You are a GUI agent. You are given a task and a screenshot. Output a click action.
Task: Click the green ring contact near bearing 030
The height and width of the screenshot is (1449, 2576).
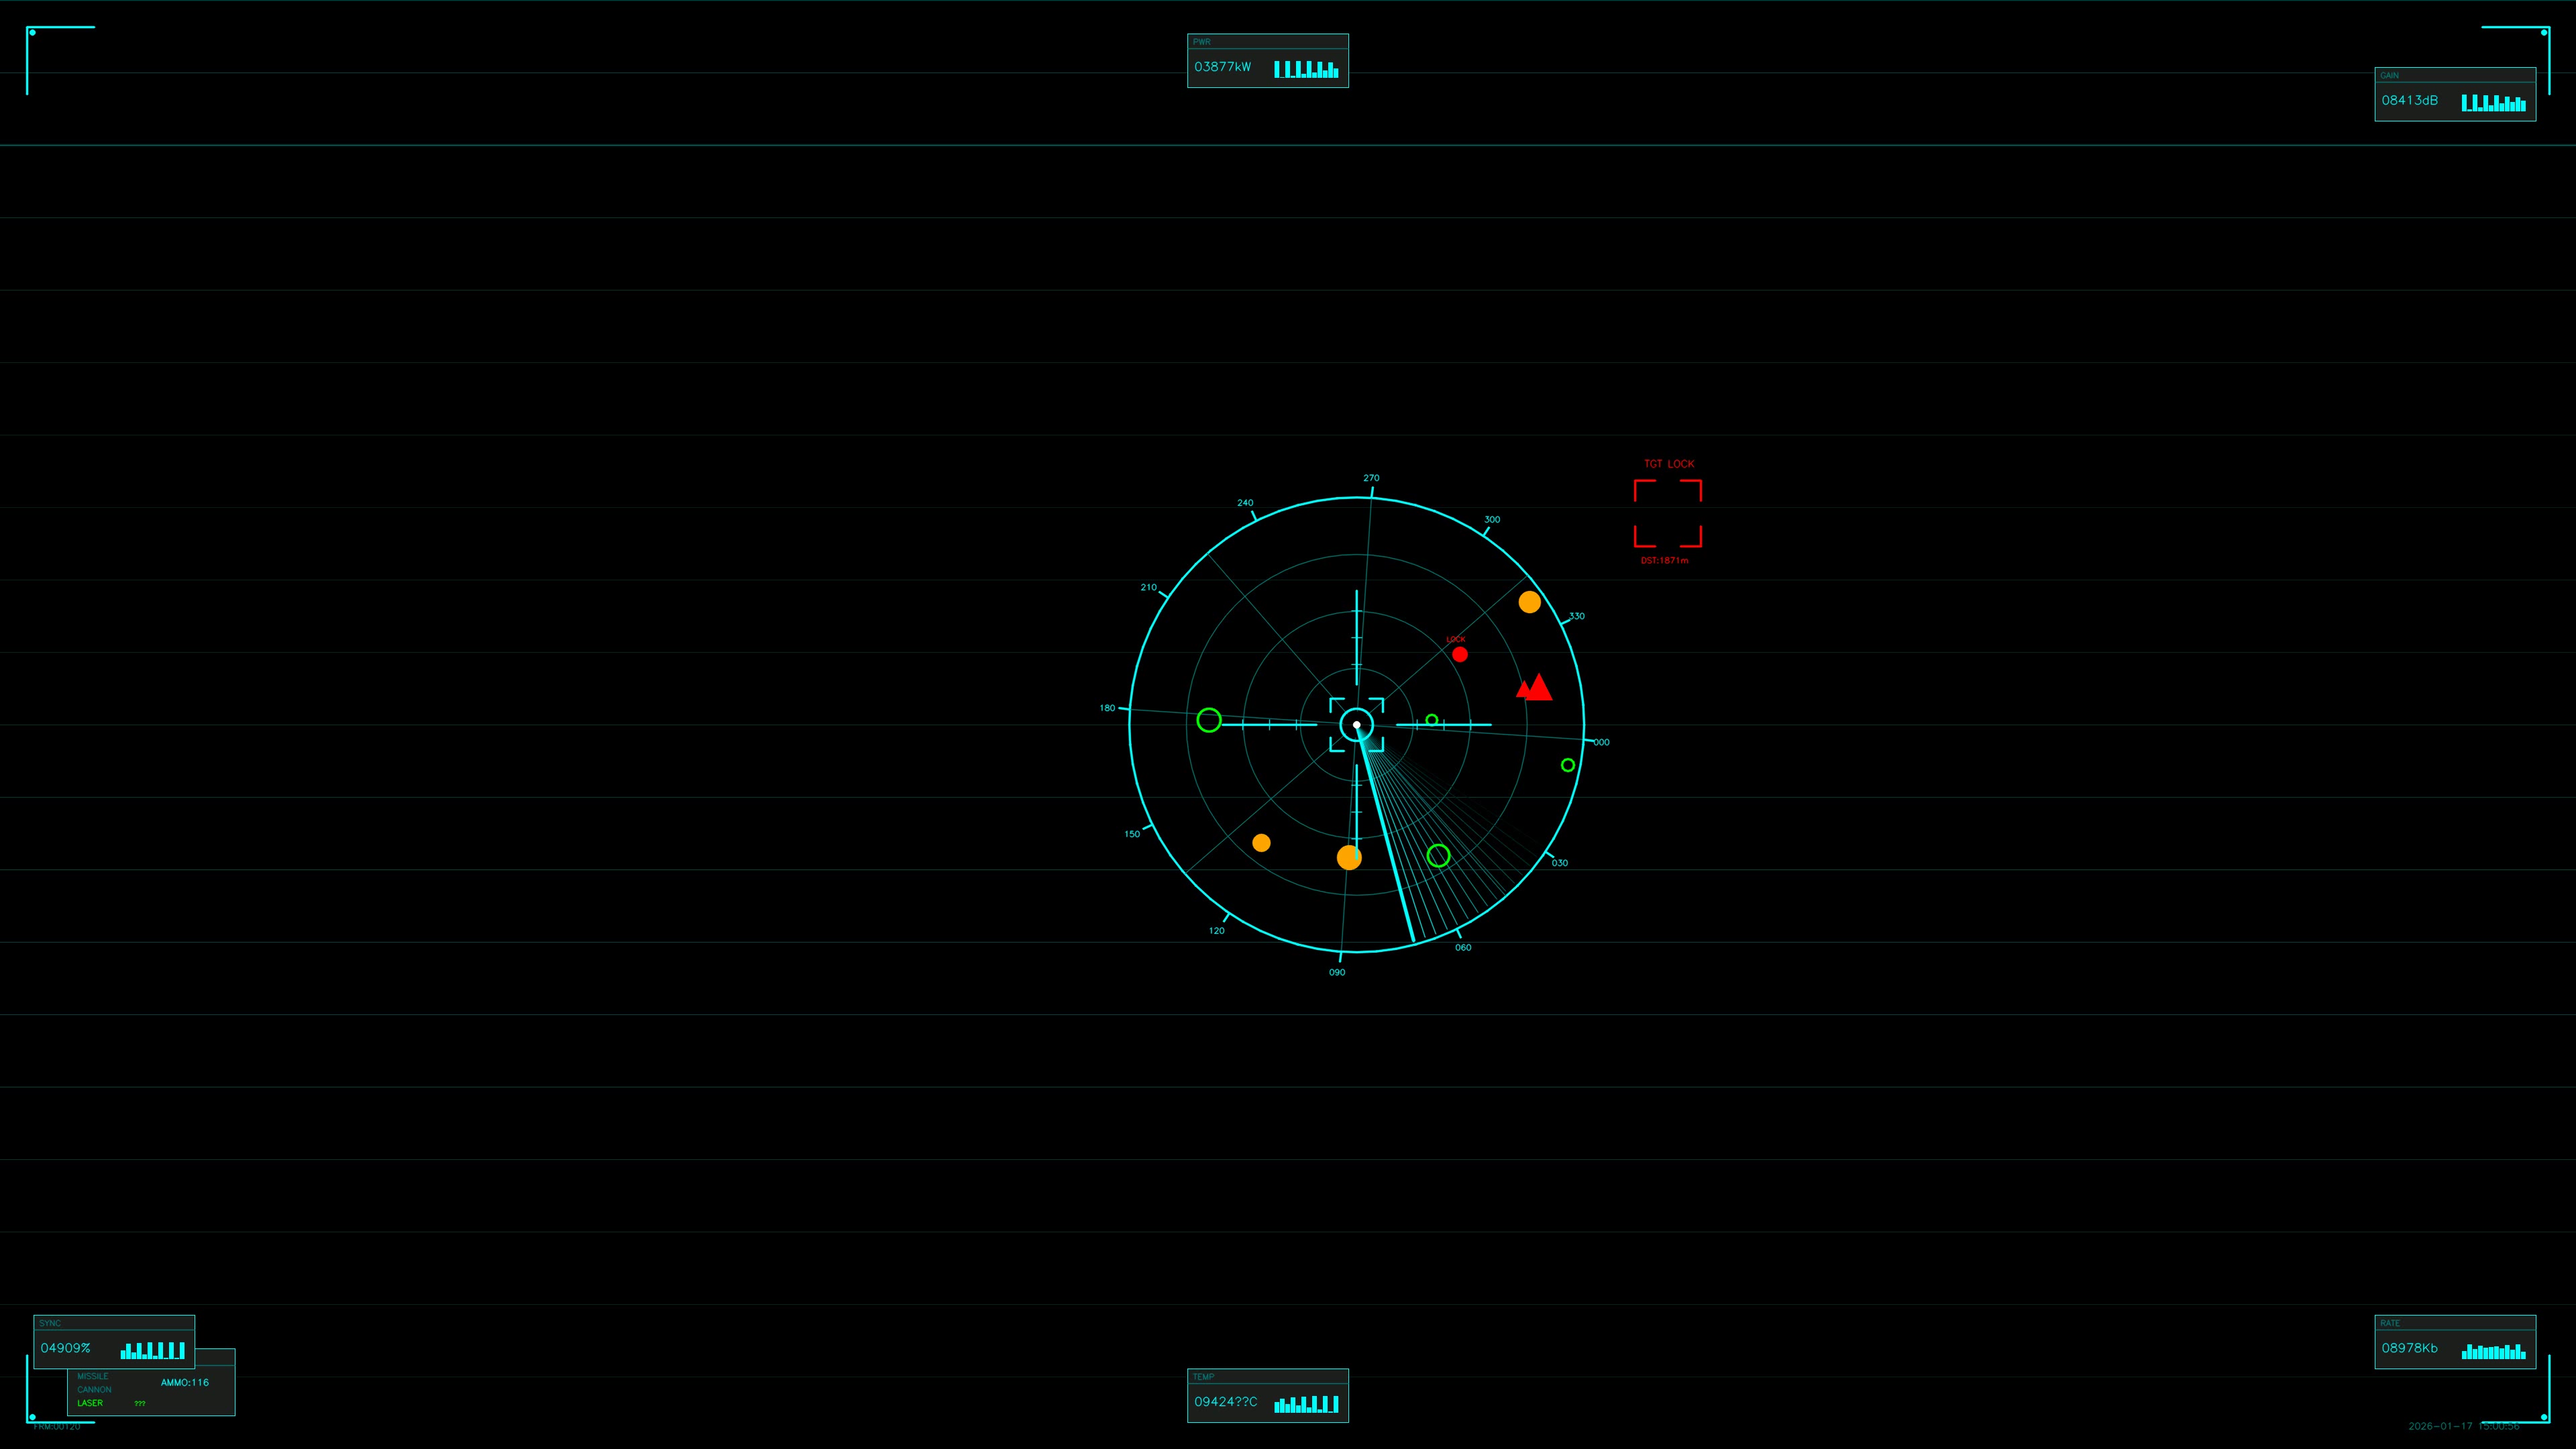[1439, 855]
